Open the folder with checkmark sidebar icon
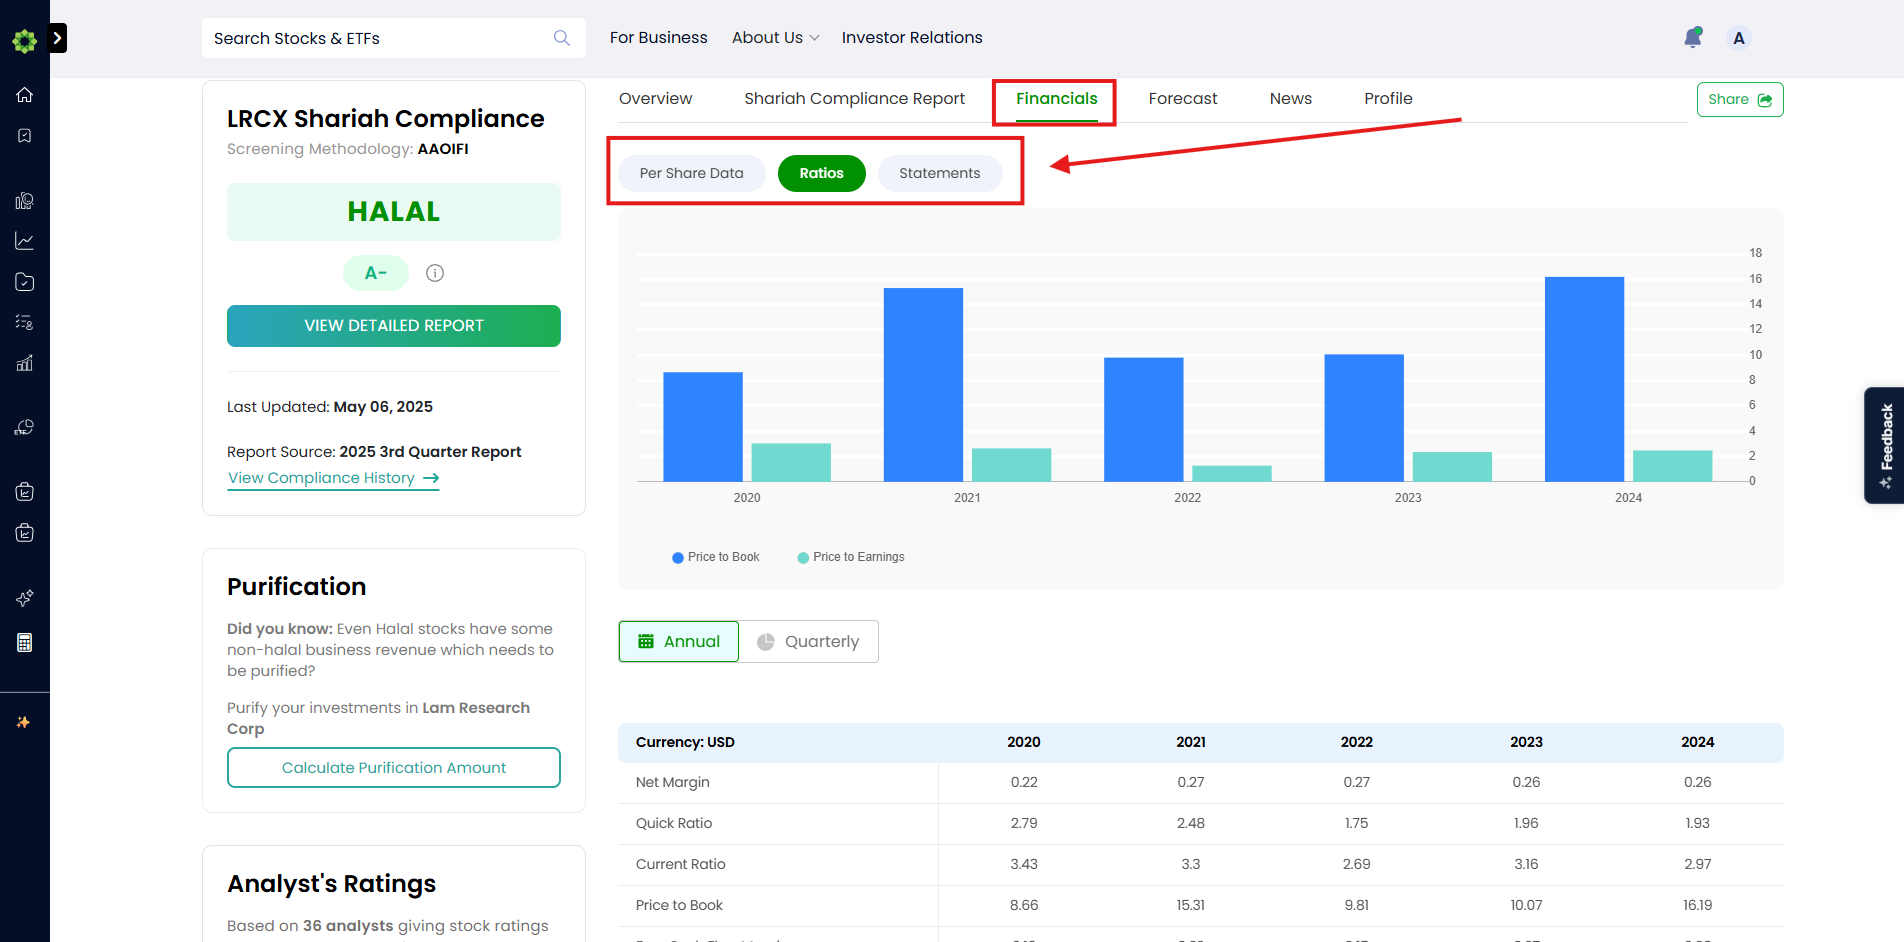 coord(25,282)
